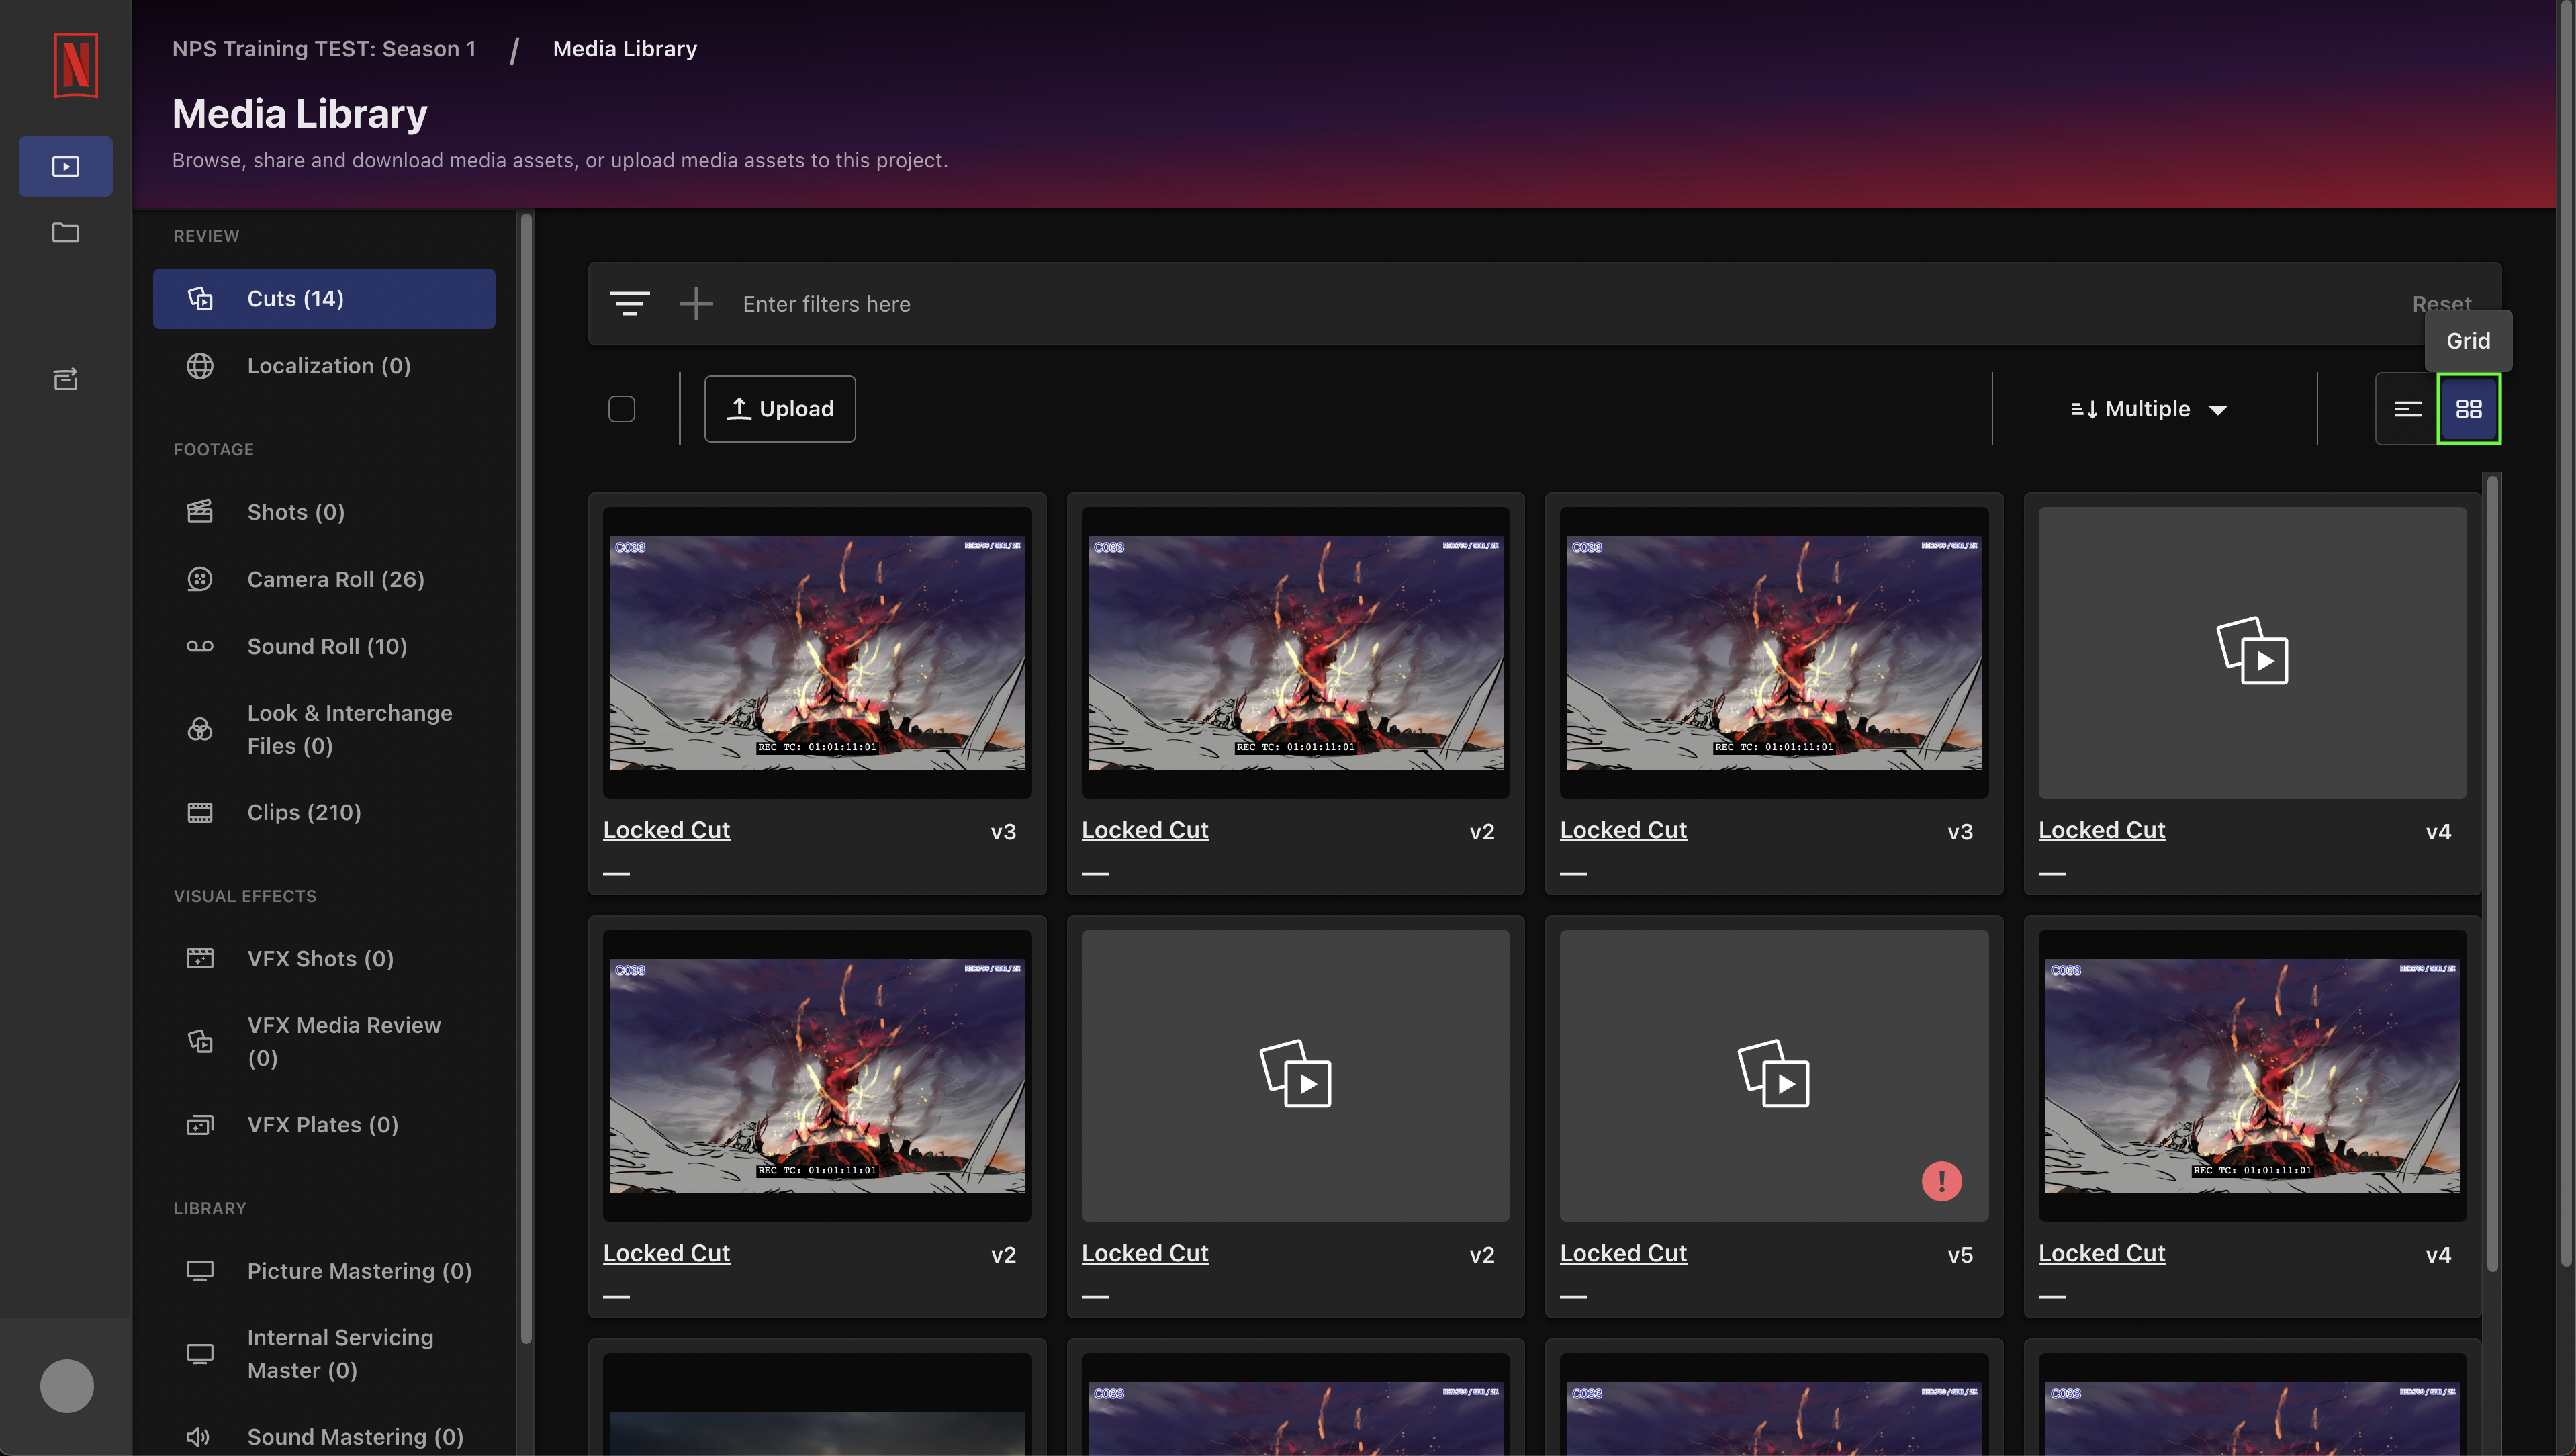
Task: Click the Camera Roll reel icon
Action: (200, 579)
